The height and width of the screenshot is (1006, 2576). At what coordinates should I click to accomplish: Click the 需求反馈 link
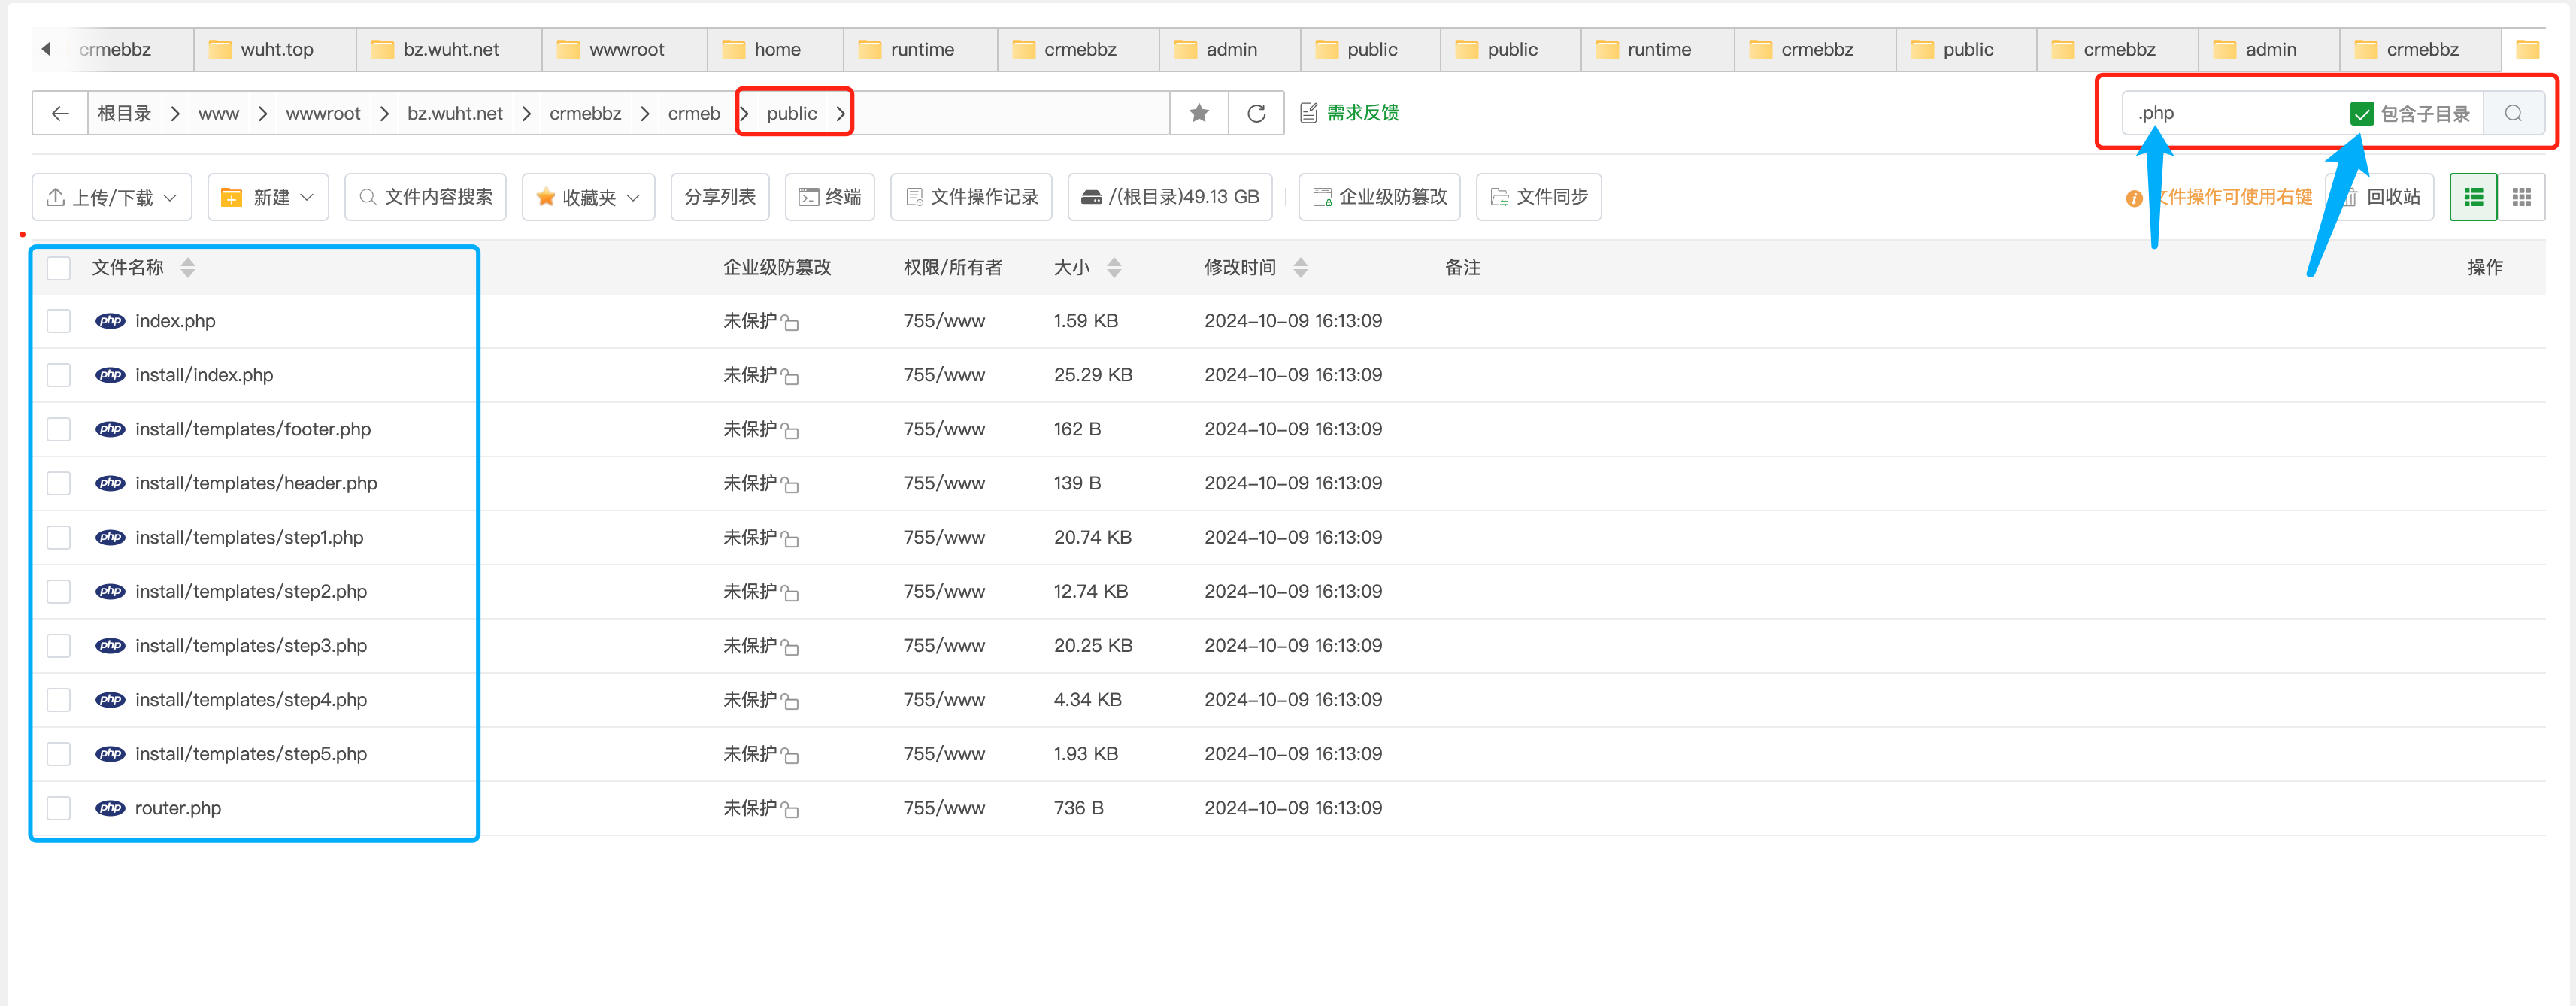[x=1349, y=113]
